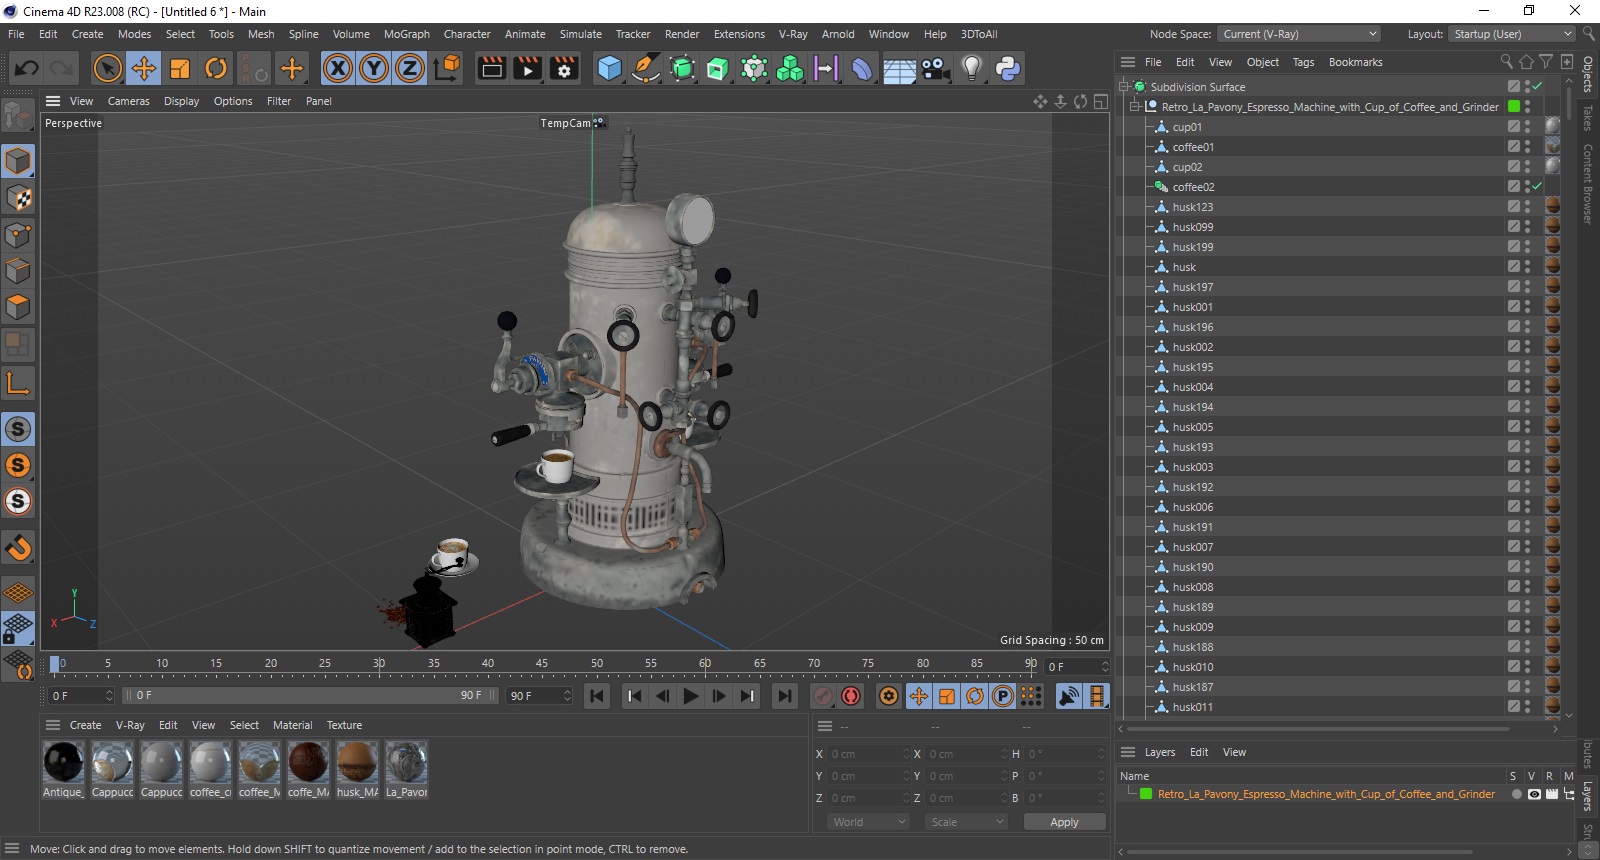1600x860 pixels.
Task: Toggle visibility dots of cup01 object
Action: (1527, 127)
